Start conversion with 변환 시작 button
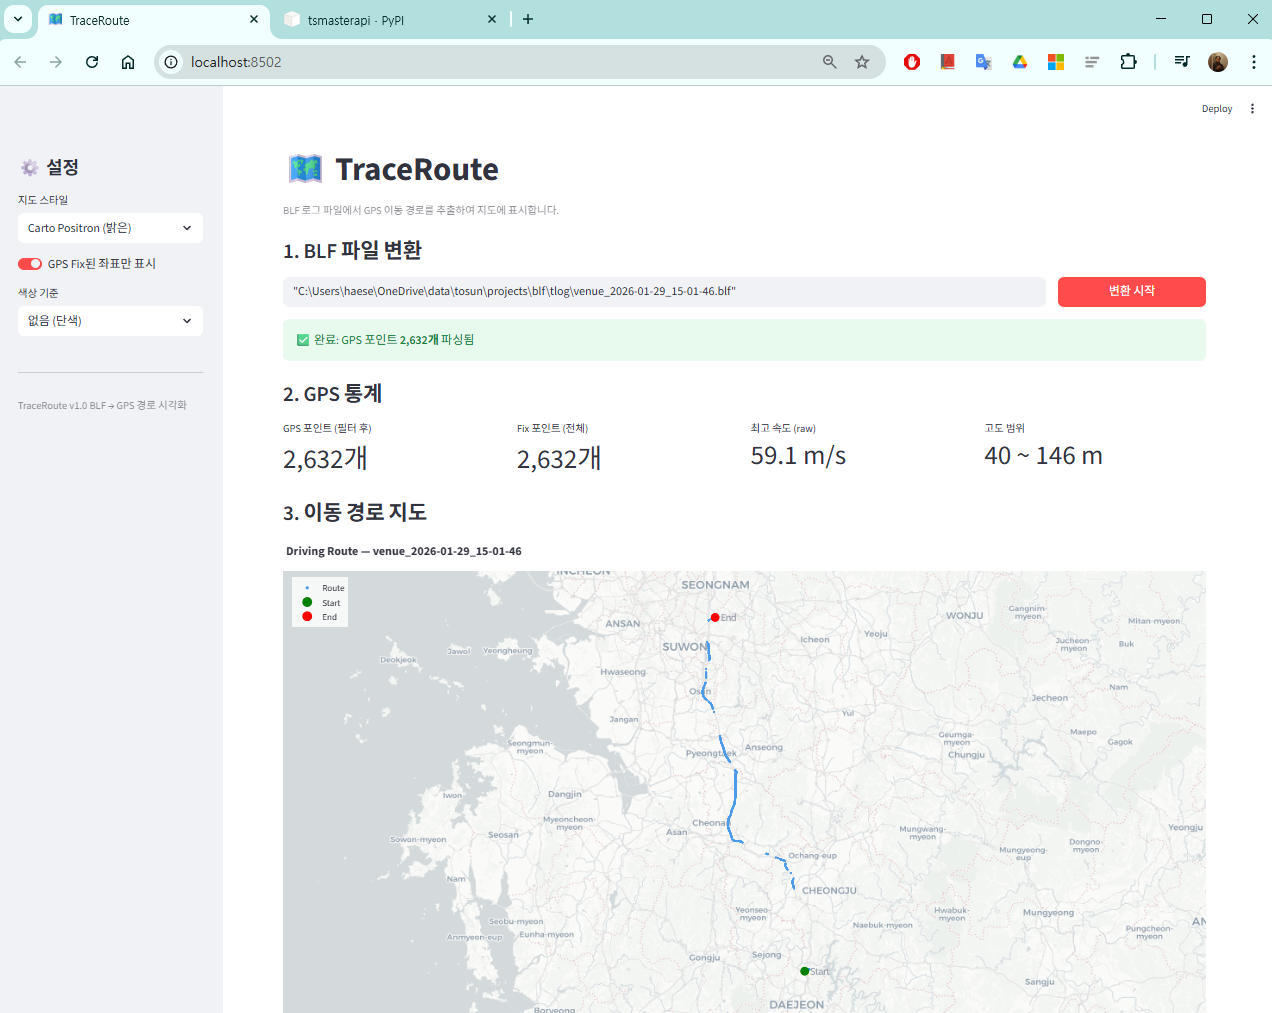Viewport: 1272px width, 1013px height. (x=1132, y=291)
